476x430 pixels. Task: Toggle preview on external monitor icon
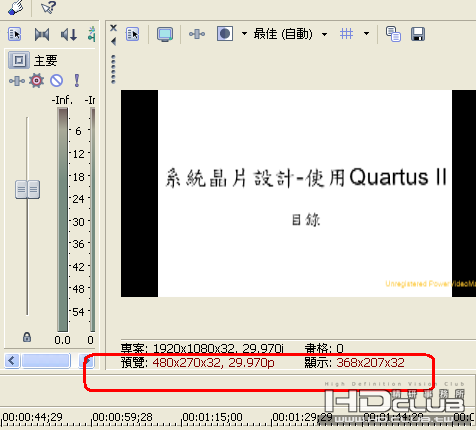pos(165,34)
